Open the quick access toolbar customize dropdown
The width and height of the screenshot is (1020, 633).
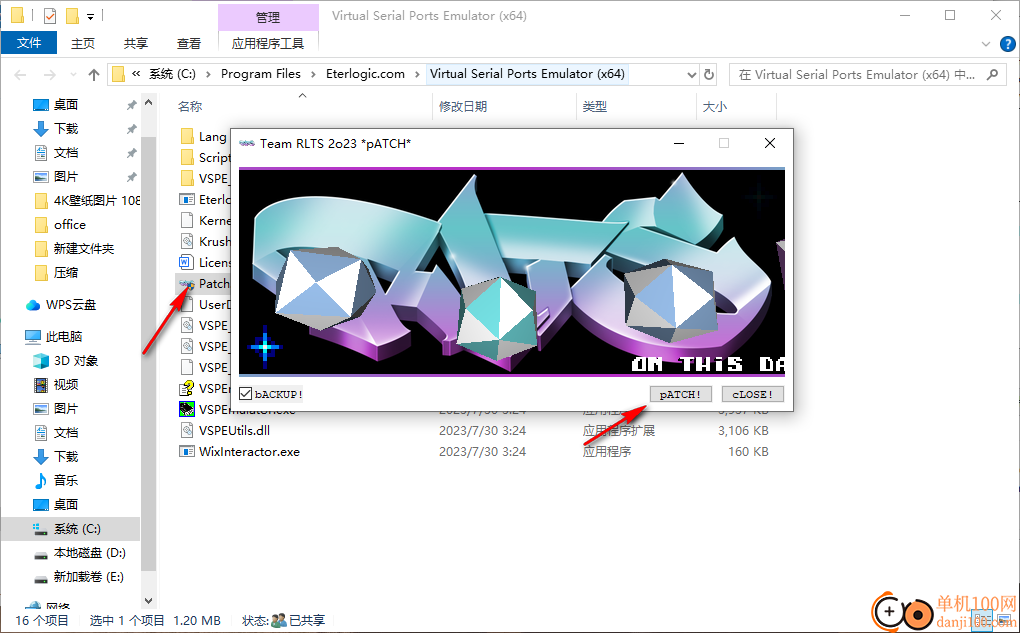pyautogui.click(x=90, y=16)
